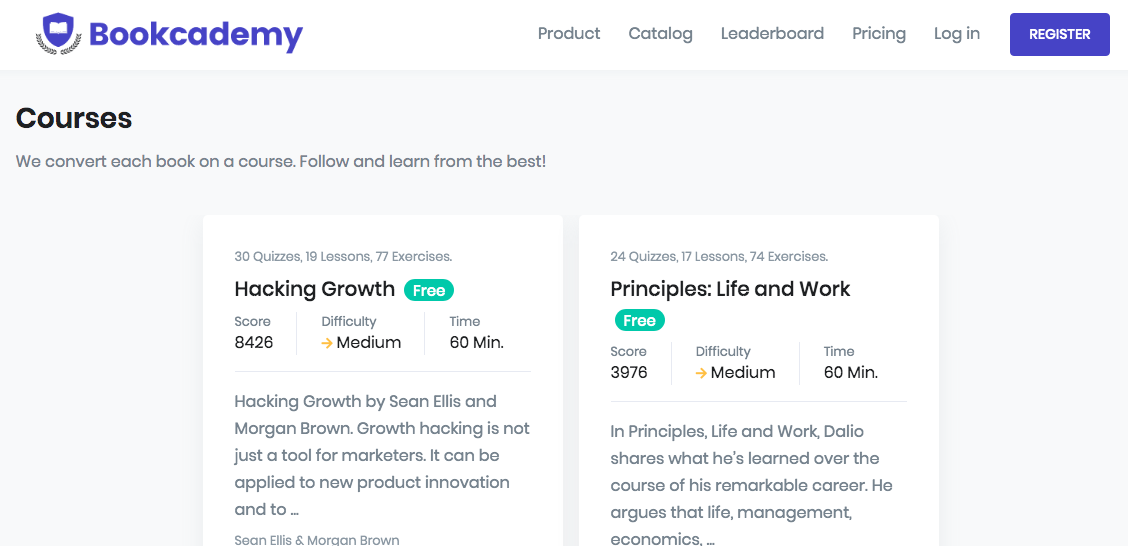This screenshot has width=1128, height=546.
Task: Open the Principles: Life and Work course
Action: 730,289
